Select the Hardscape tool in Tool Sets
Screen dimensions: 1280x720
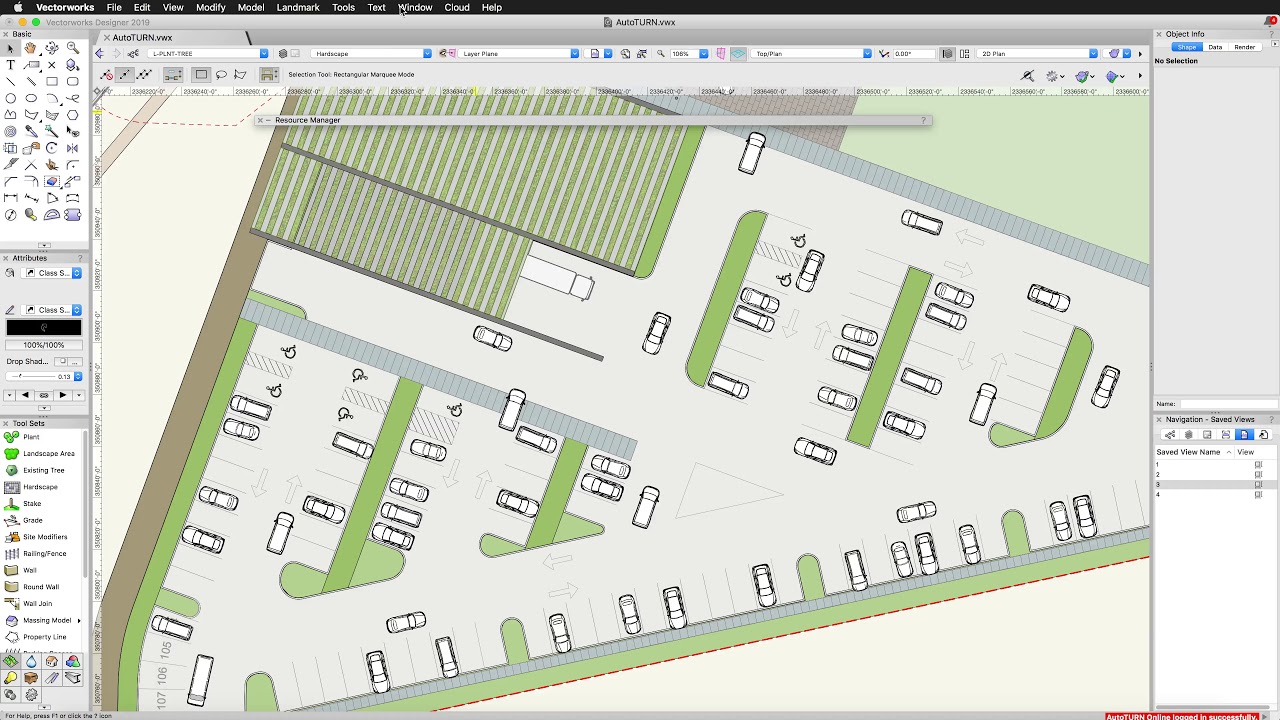(x=32, y=487)
